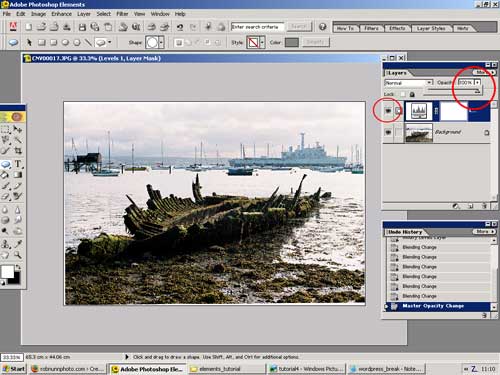Viewport: 500px width, 375px height.
Task: Select the Burn tool
Action: click(18, 231)
